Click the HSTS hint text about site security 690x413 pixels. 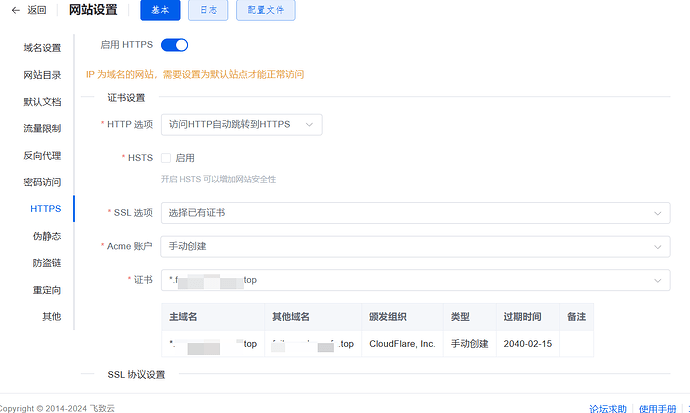click(x=218, y=179)
